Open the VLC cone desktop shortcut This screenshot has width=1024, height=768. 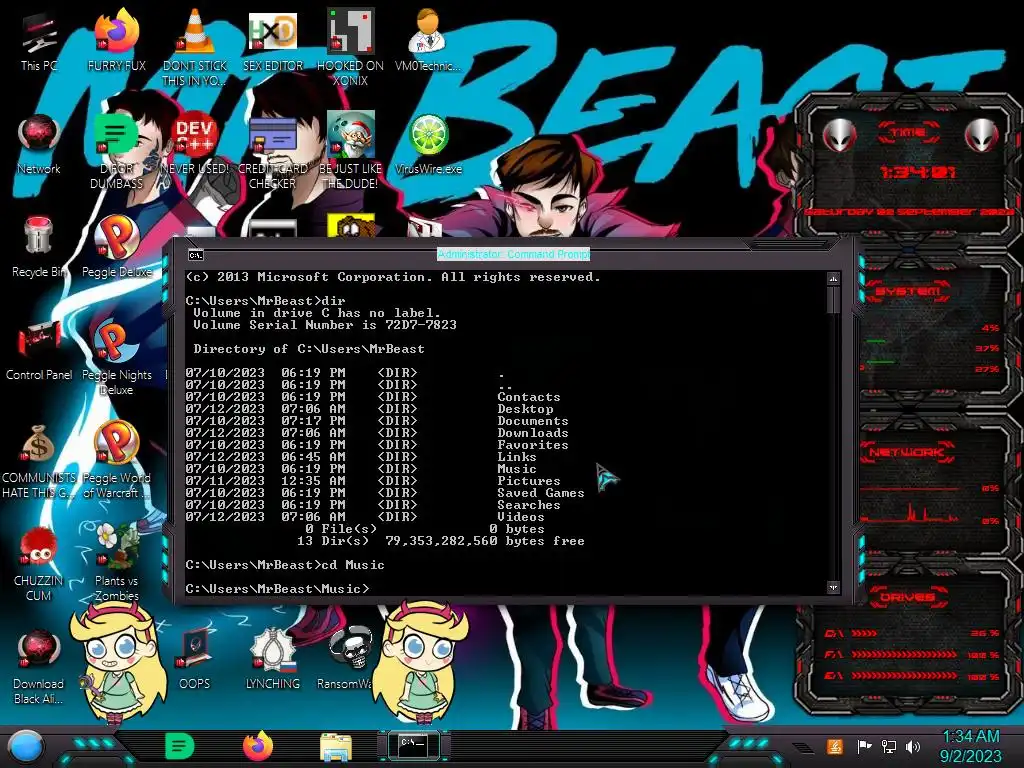(195, 46)
